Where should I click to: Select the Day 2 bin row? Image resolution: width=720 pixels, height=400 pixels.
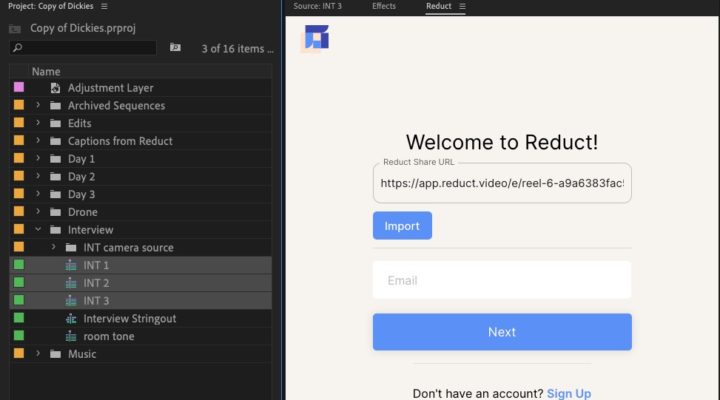click(141, 176)
